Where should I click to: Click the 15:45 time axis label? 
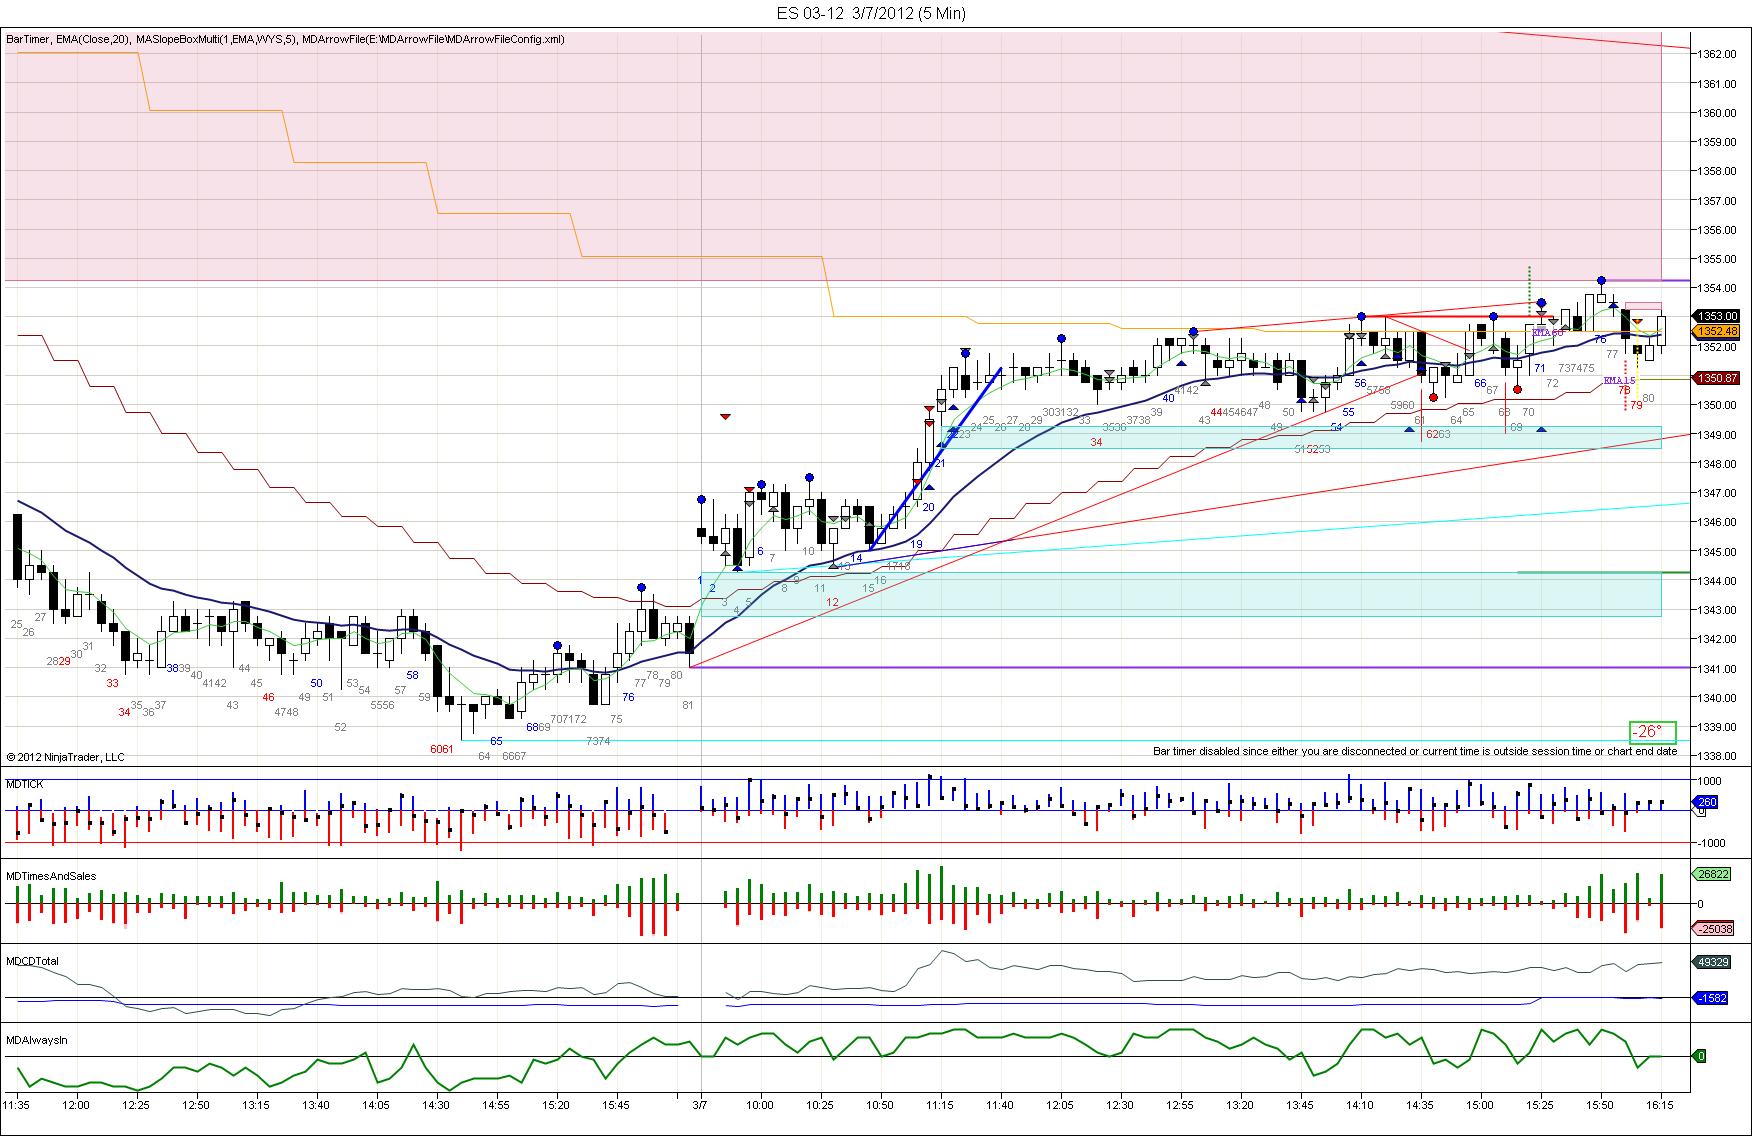click(x=616, y=1105)
